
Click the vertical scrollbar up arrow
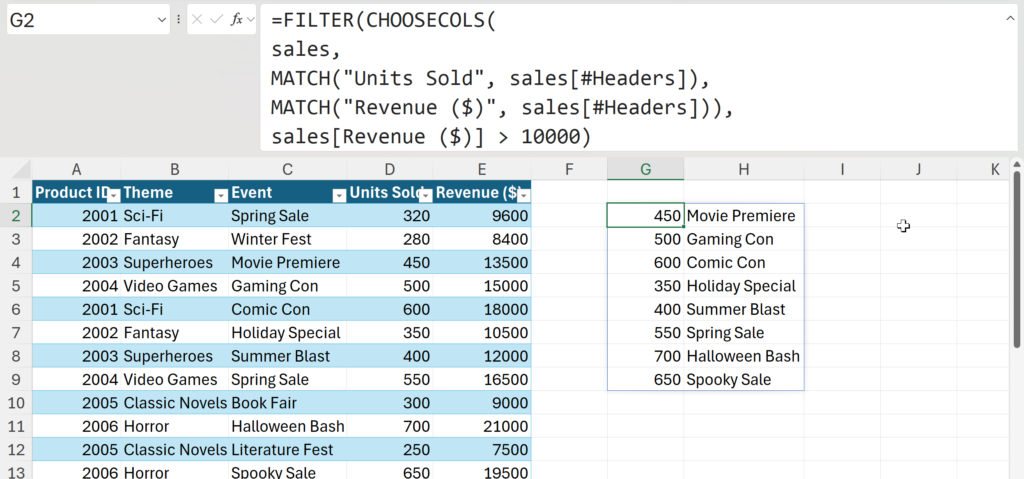1017,167
